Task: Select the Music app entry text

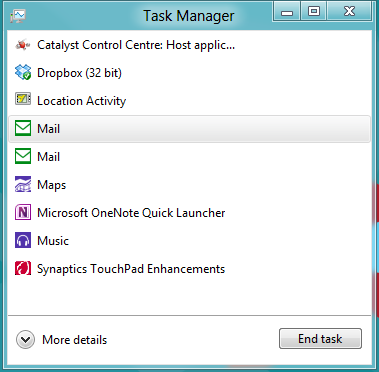Action: click(x=53, y=241)
